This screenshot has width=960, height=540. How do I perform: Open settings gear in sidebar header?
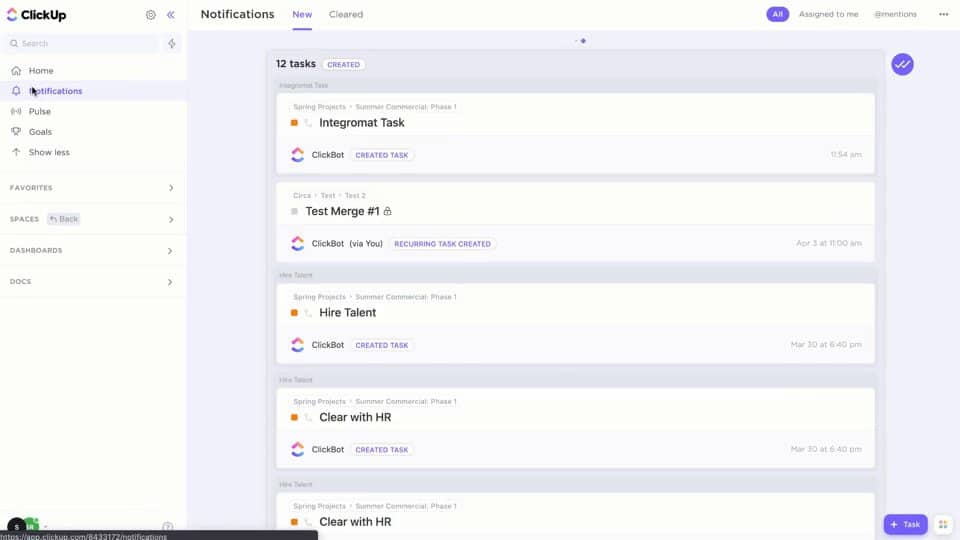151,15
